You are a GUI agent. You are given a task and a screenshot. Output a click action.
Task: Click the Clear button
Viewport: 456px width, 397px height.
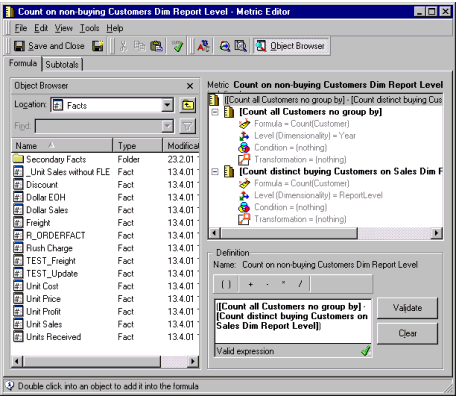[x=407, y=333]
